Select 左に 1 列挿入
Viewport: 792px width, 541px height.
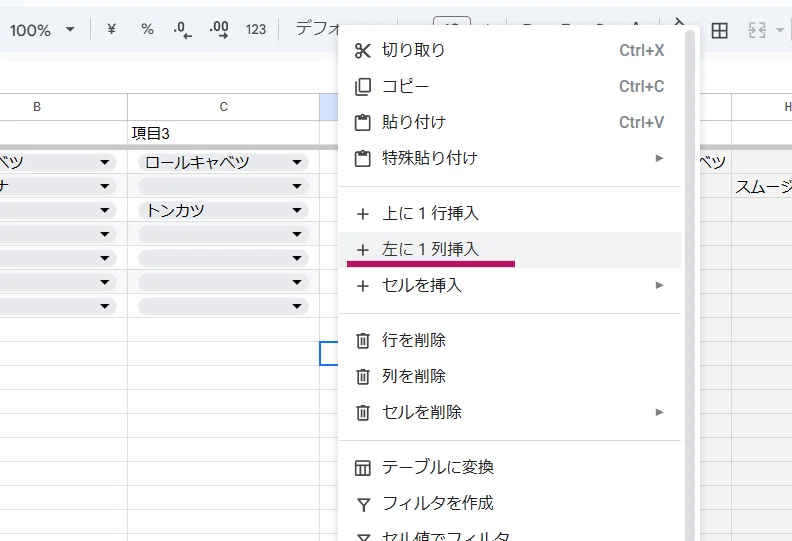click(x=510, y=250)
